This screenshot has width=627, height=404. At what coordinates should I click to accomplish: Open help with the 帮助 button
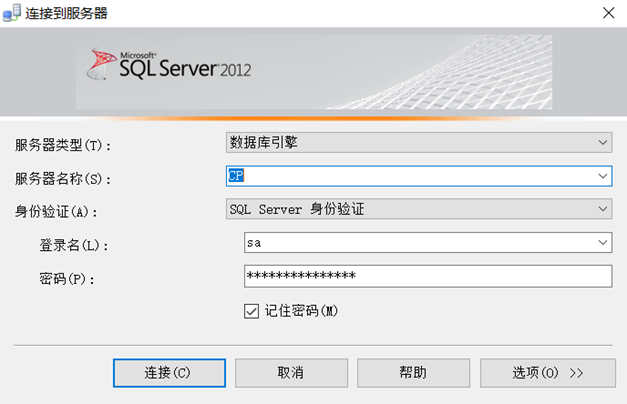(413, 373)
